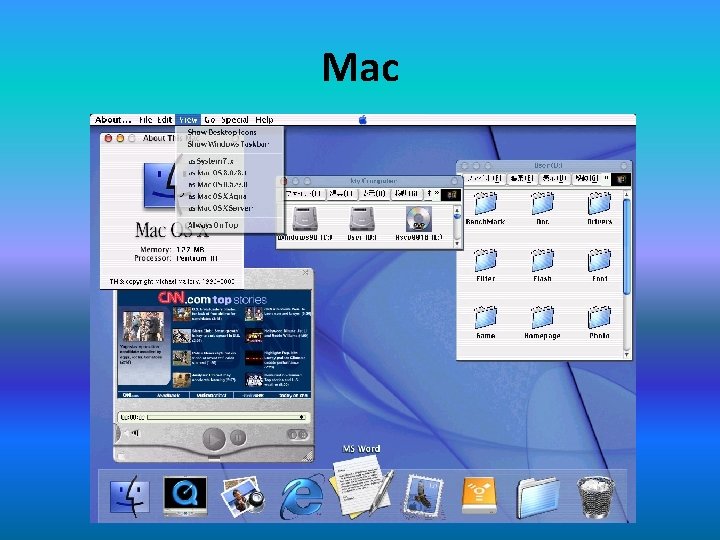Viewport: 720px width, 540px height.
Task: Open the Special menu
Action: pos(235,120)
